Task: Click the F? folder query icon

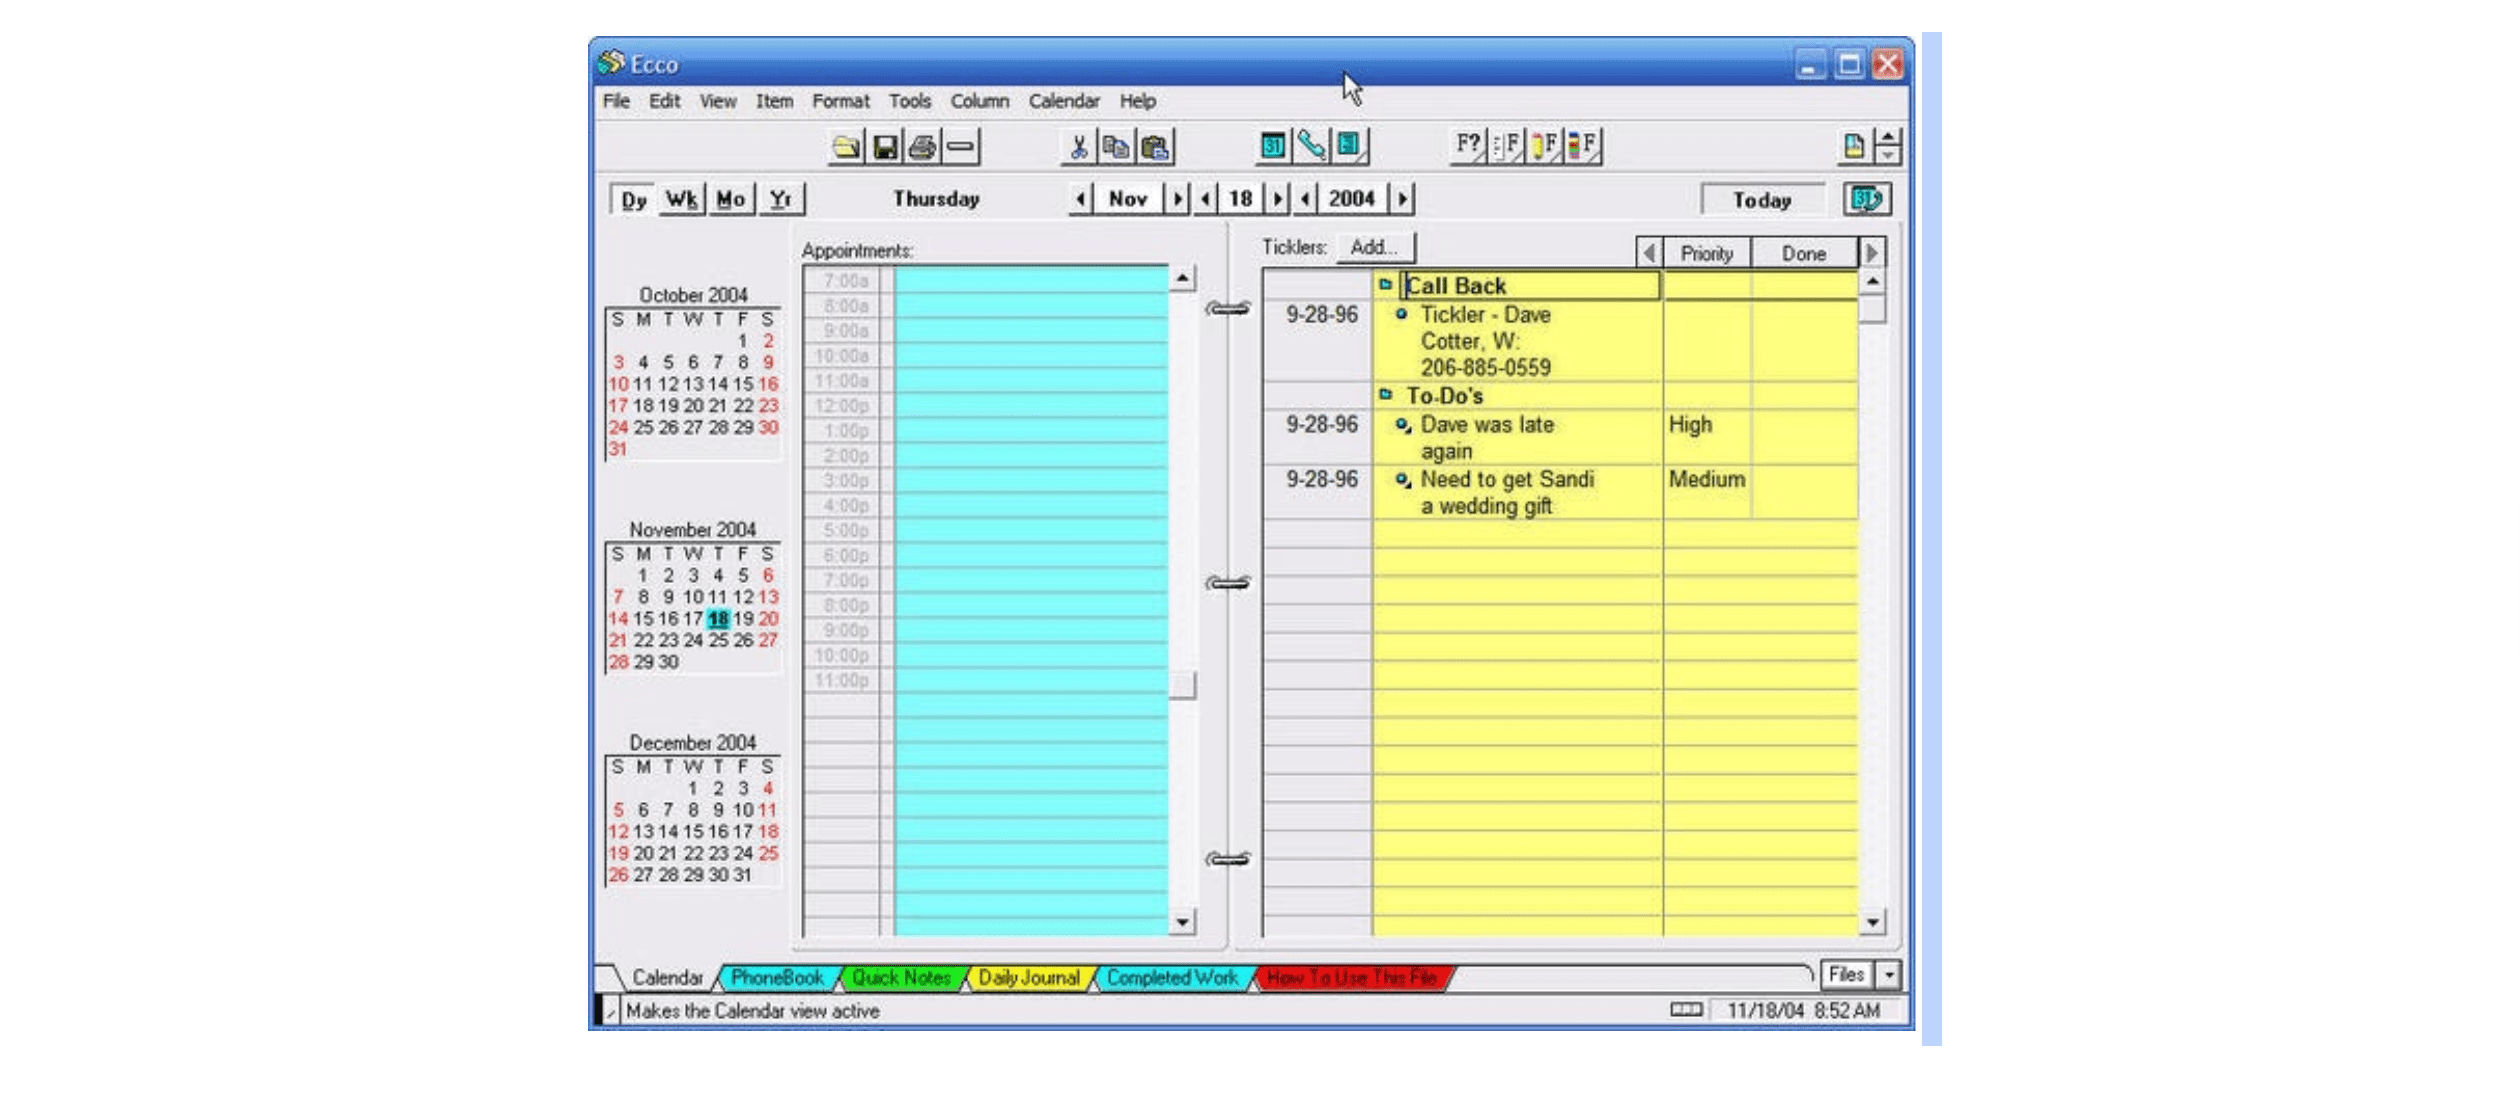Action: [x=1467, y=145]
